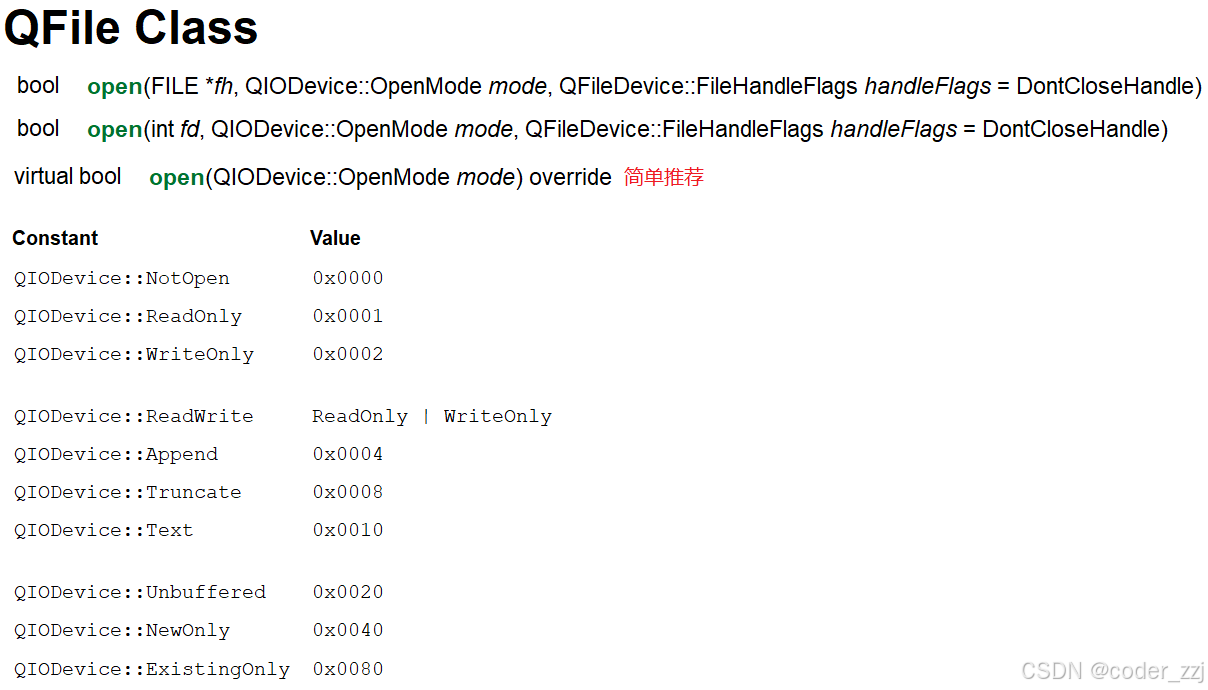Select QIODevice::Text constant
Viewport: 1208px width, 690px height.
(x=104, y=530)
